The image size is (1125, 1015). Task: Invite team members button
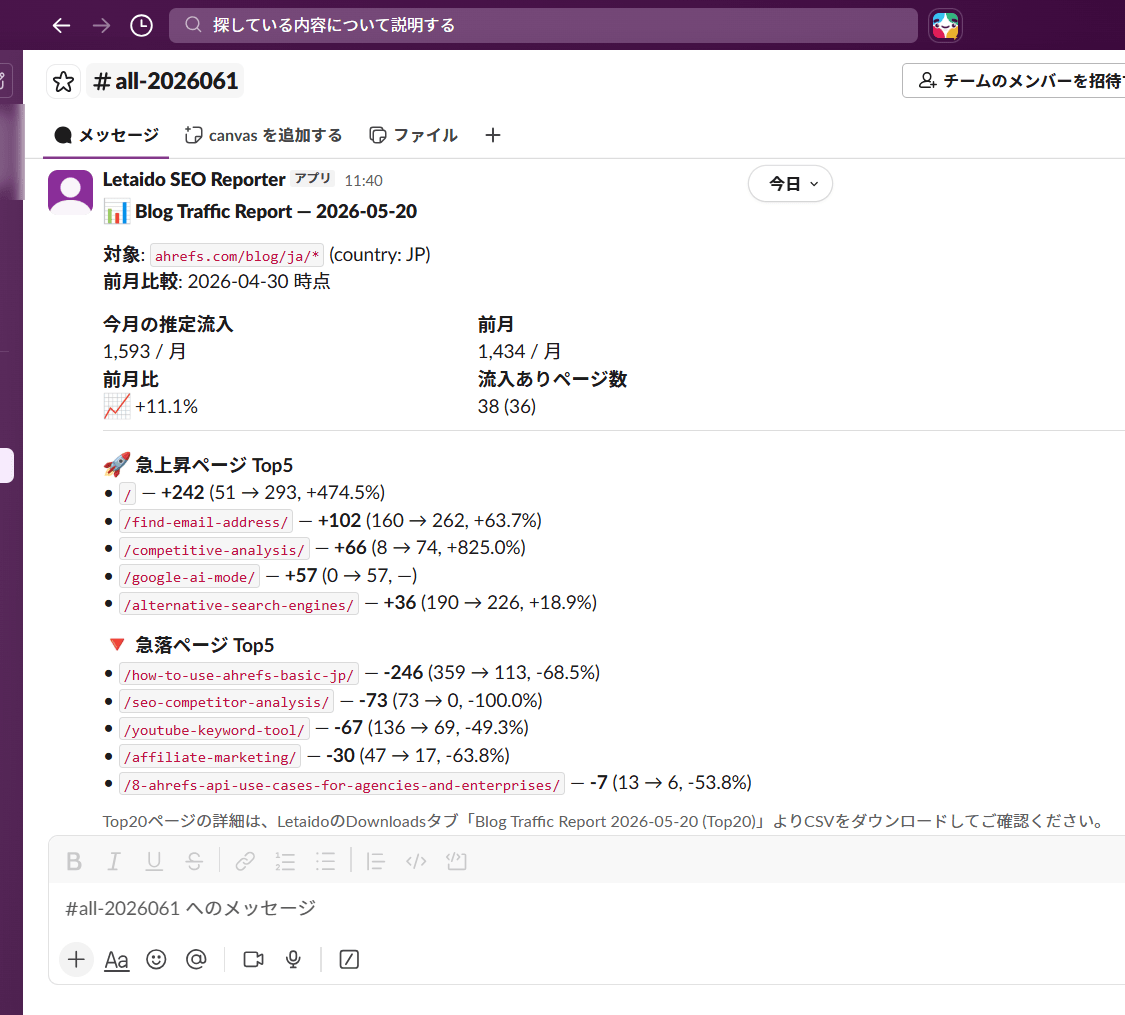coord(1019,80)
